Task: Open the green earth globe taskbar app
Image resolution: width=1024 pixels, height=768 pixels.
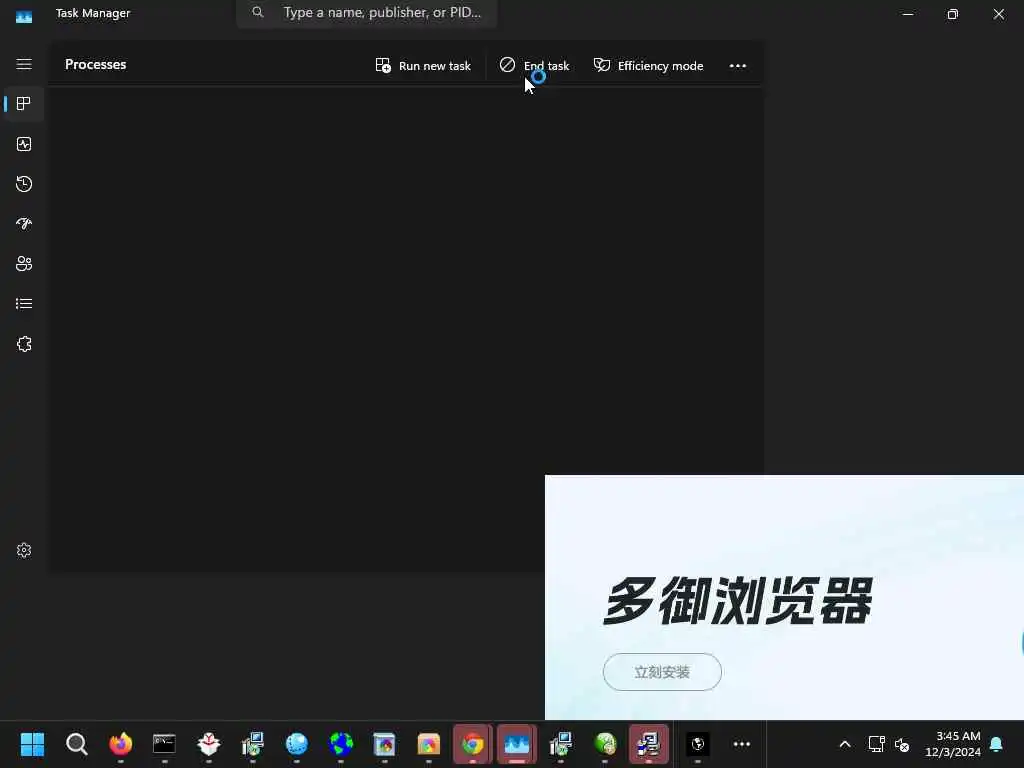Action: pos(341,744)
